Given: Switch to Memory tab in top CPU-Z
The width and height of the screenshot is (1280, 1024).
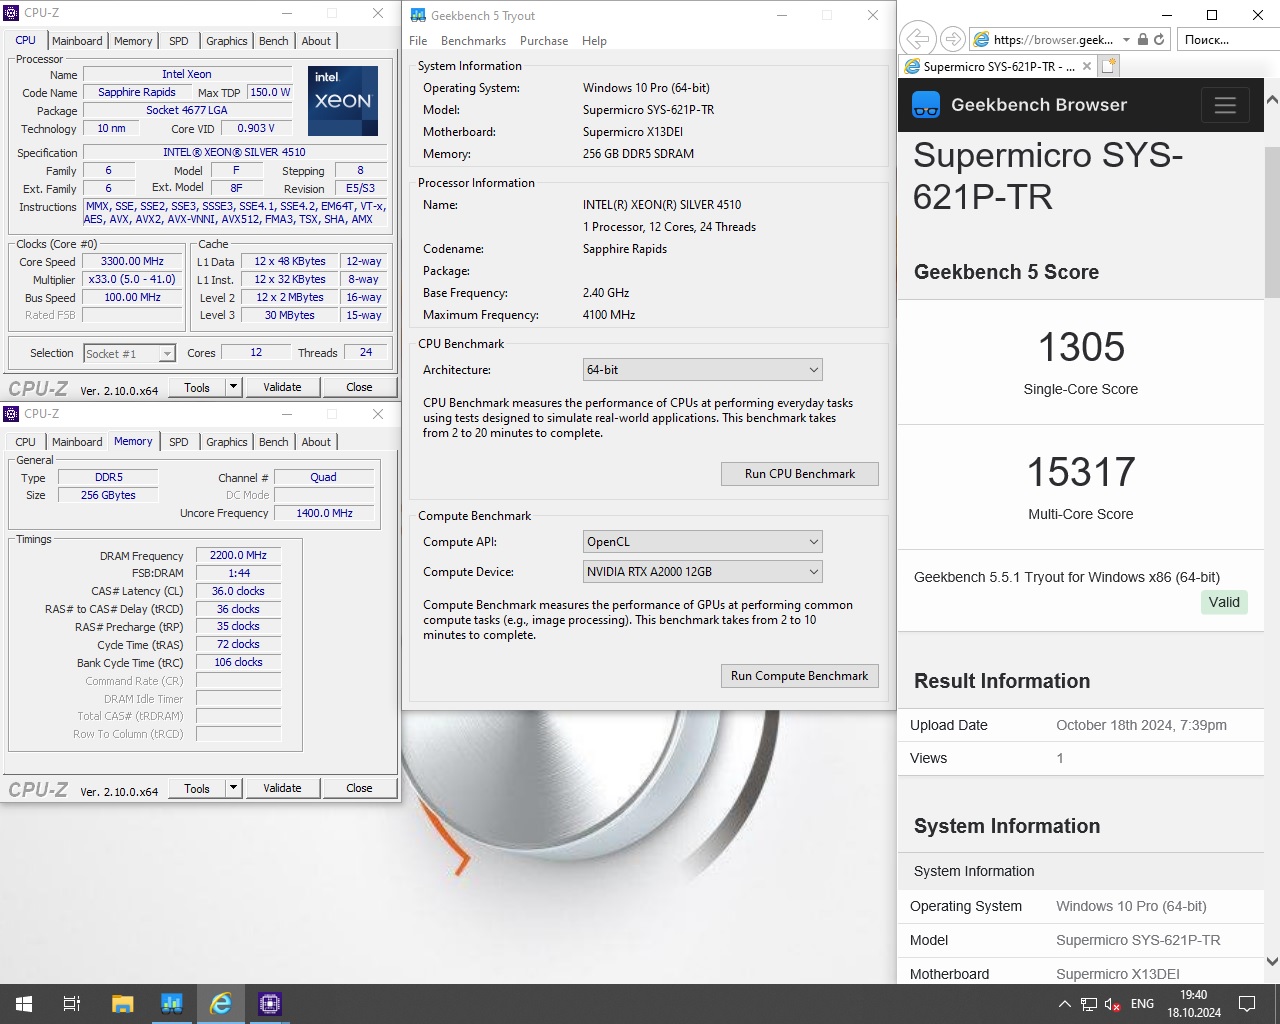Looking at the screenshot, I should coord(133,41).
